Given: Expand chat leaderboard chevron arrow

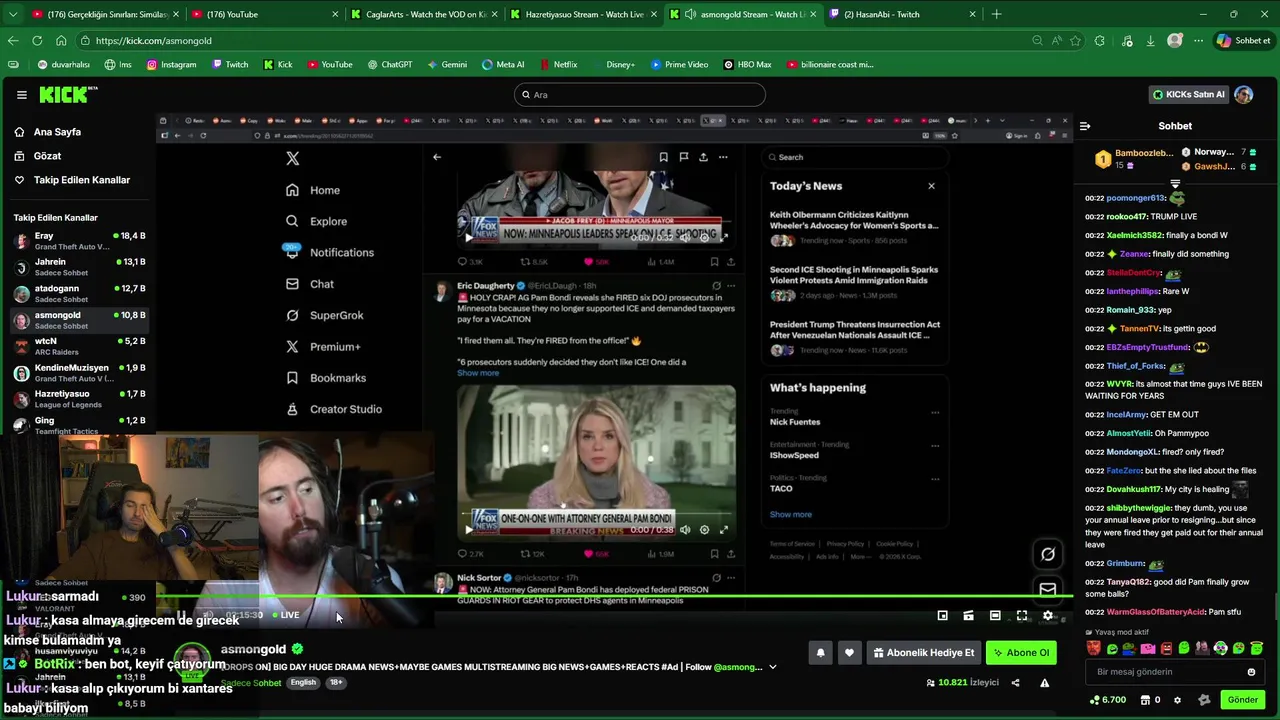Looking at the screenshot, I should click(1175, 184).
